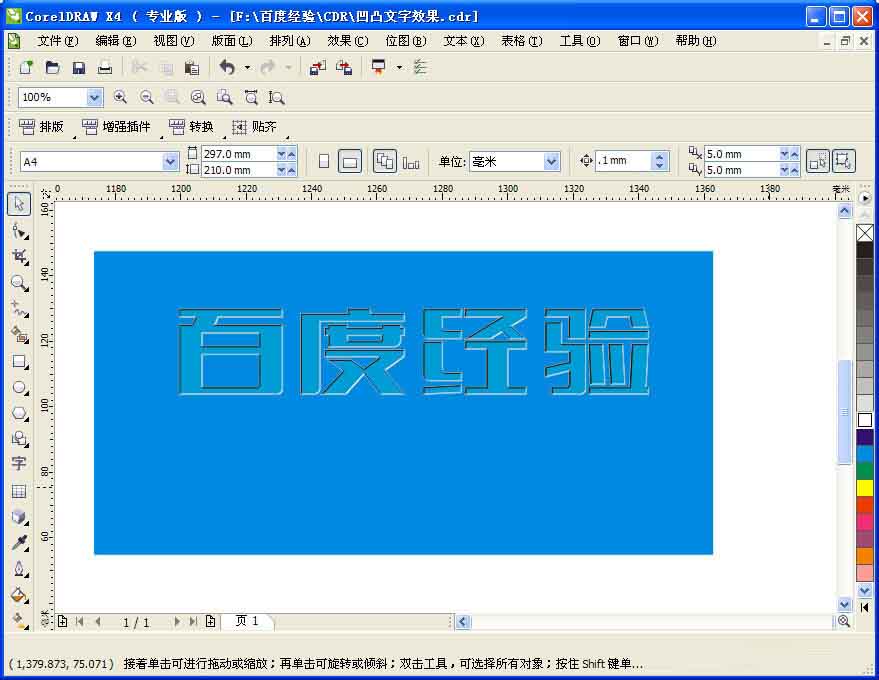879x680 pixels.
Task: Go to the next page arrow
Action: [177, 621]
